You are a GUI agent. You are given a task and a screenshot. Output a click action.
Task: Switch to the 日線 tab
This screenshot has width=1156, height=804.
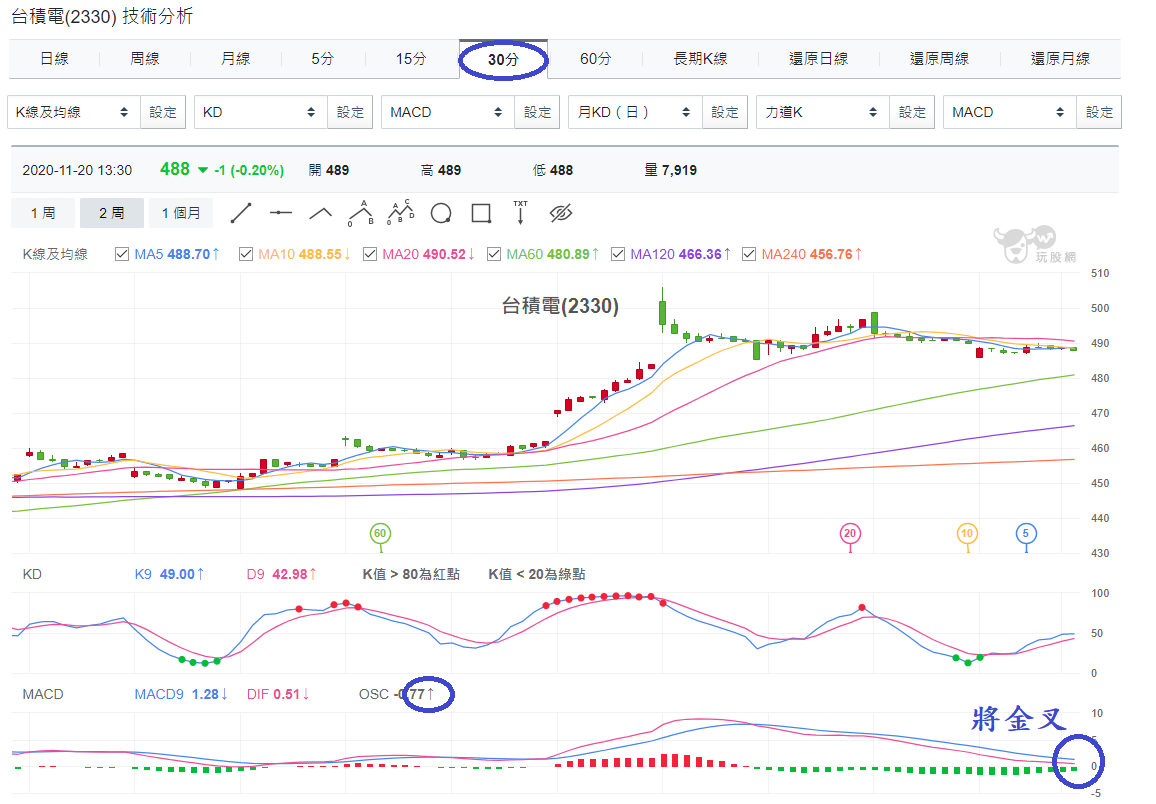(x=54, y=59)
